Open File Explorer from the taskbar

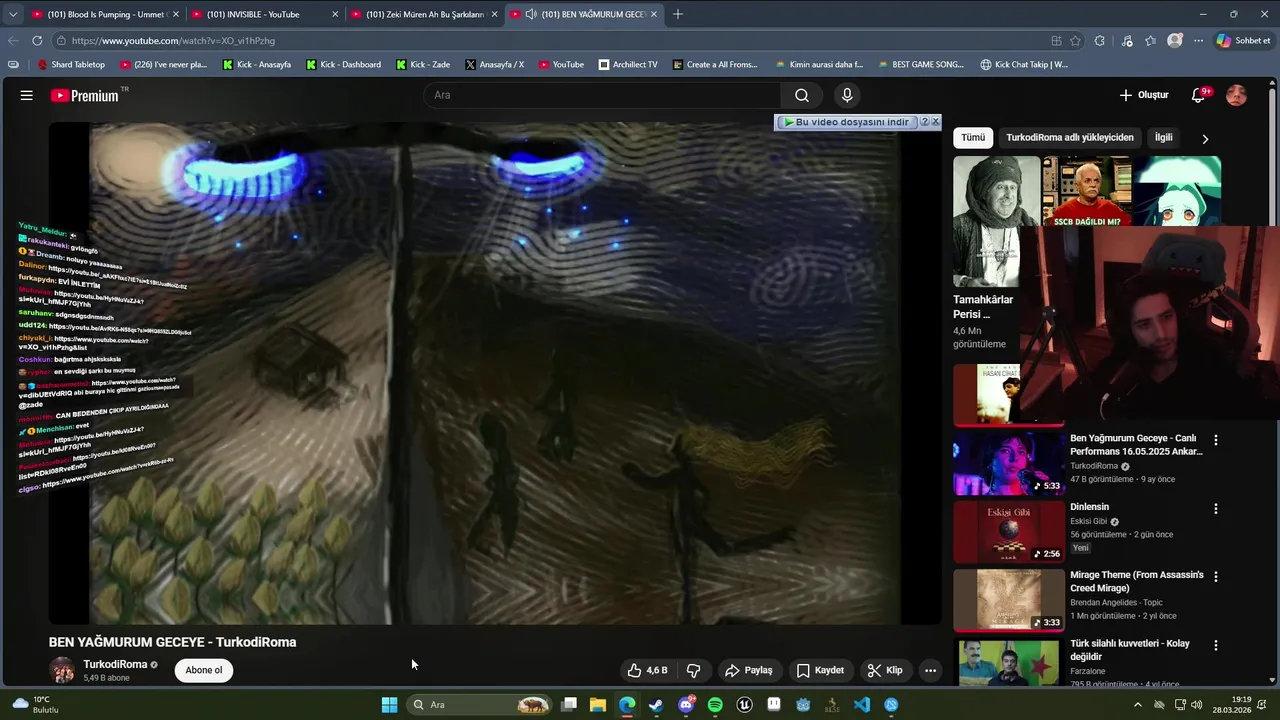point(598,705)
